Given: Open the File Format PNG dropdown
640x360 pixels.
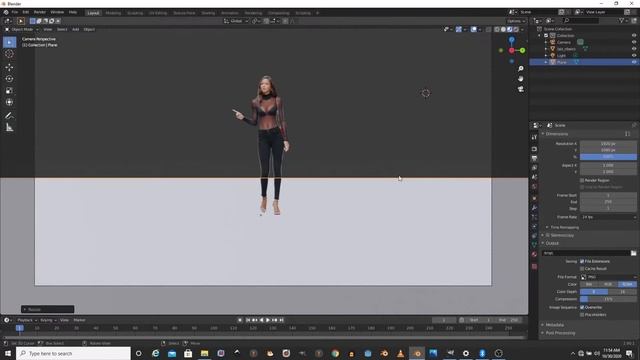Looking at the screenshot, I should point(608,277).
